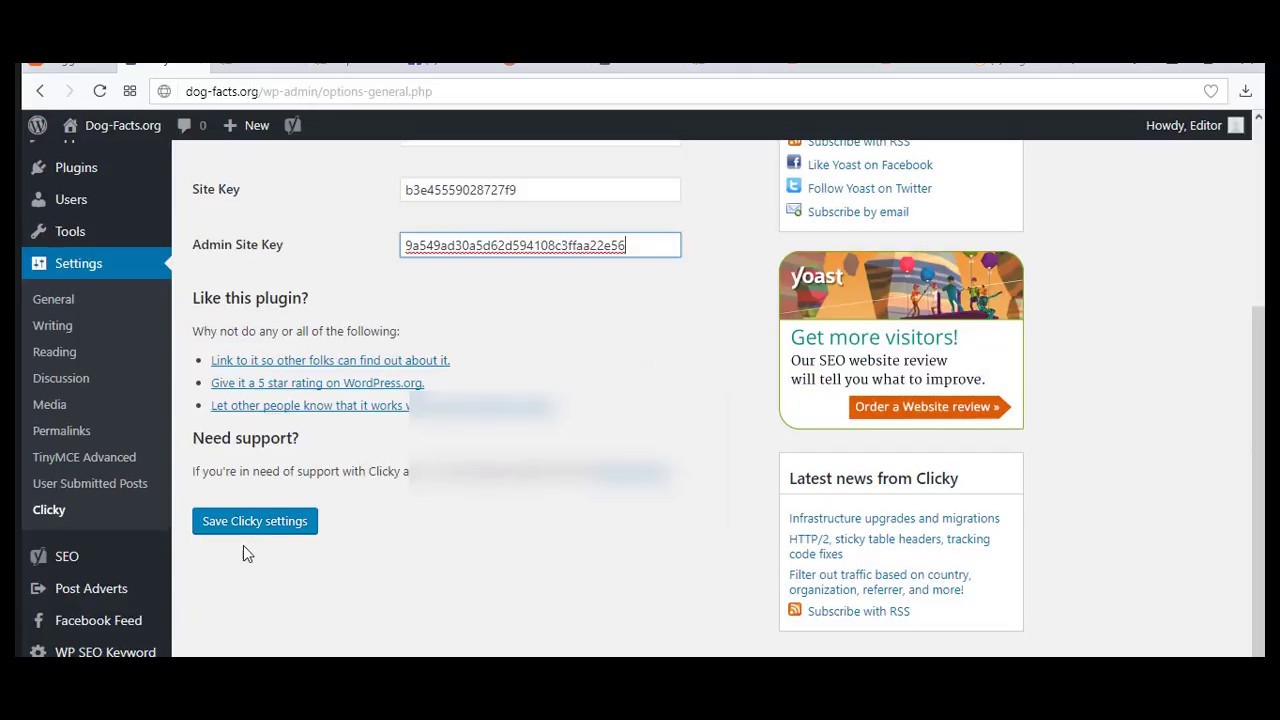This screenshot has width=1280, height=720.
Task: Open Like Yoast on Facebook link
Action: click(x=870, y=165)
